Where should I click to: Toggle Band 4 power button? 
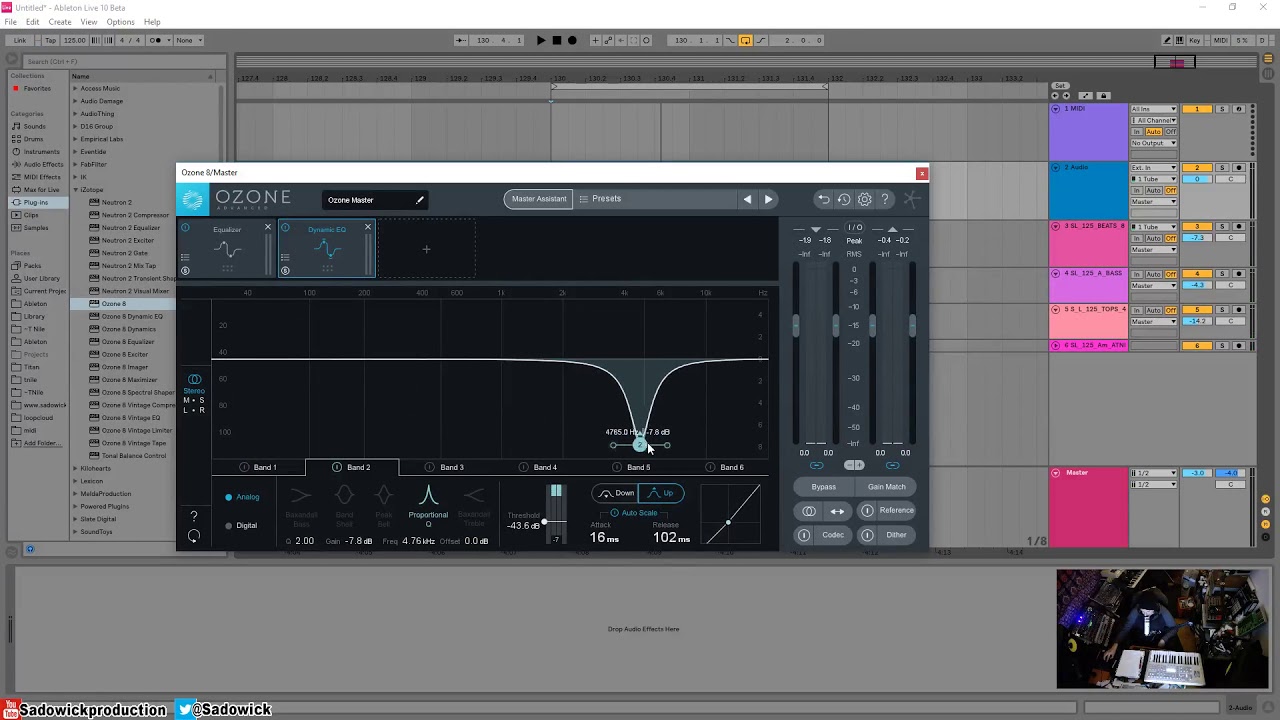pos(523,467)
